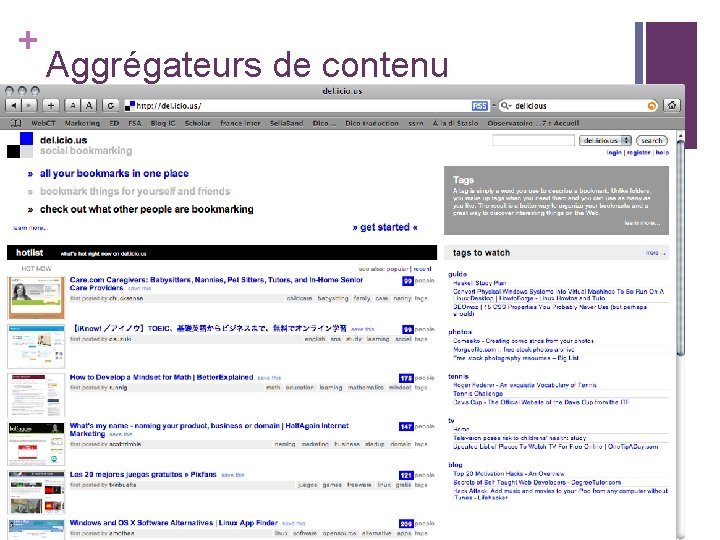Screen dimensions: 720x540
Task: Click the people count badge for Pixfans entry
Action: point(406,475)
